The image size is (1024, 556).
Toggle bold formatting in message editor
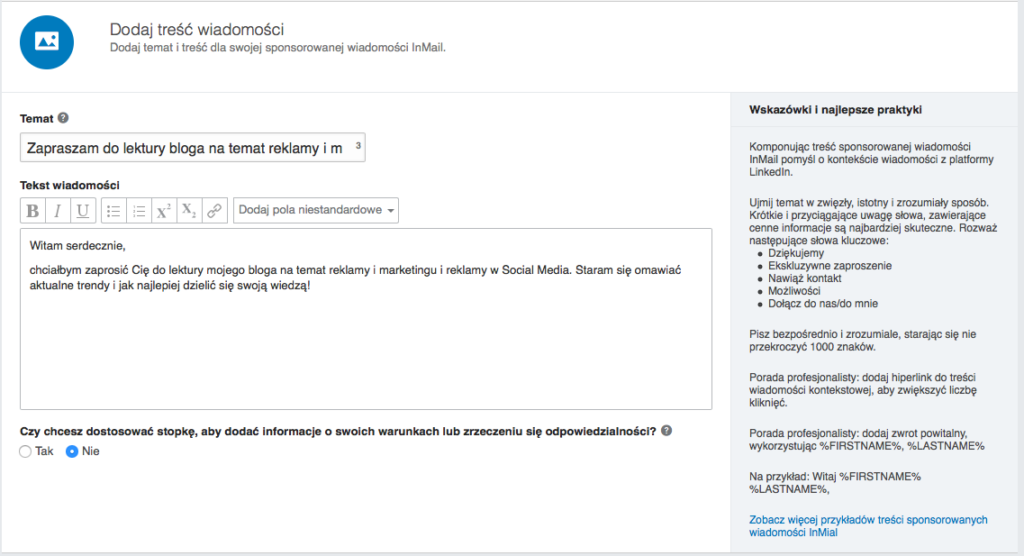point(33,211)
